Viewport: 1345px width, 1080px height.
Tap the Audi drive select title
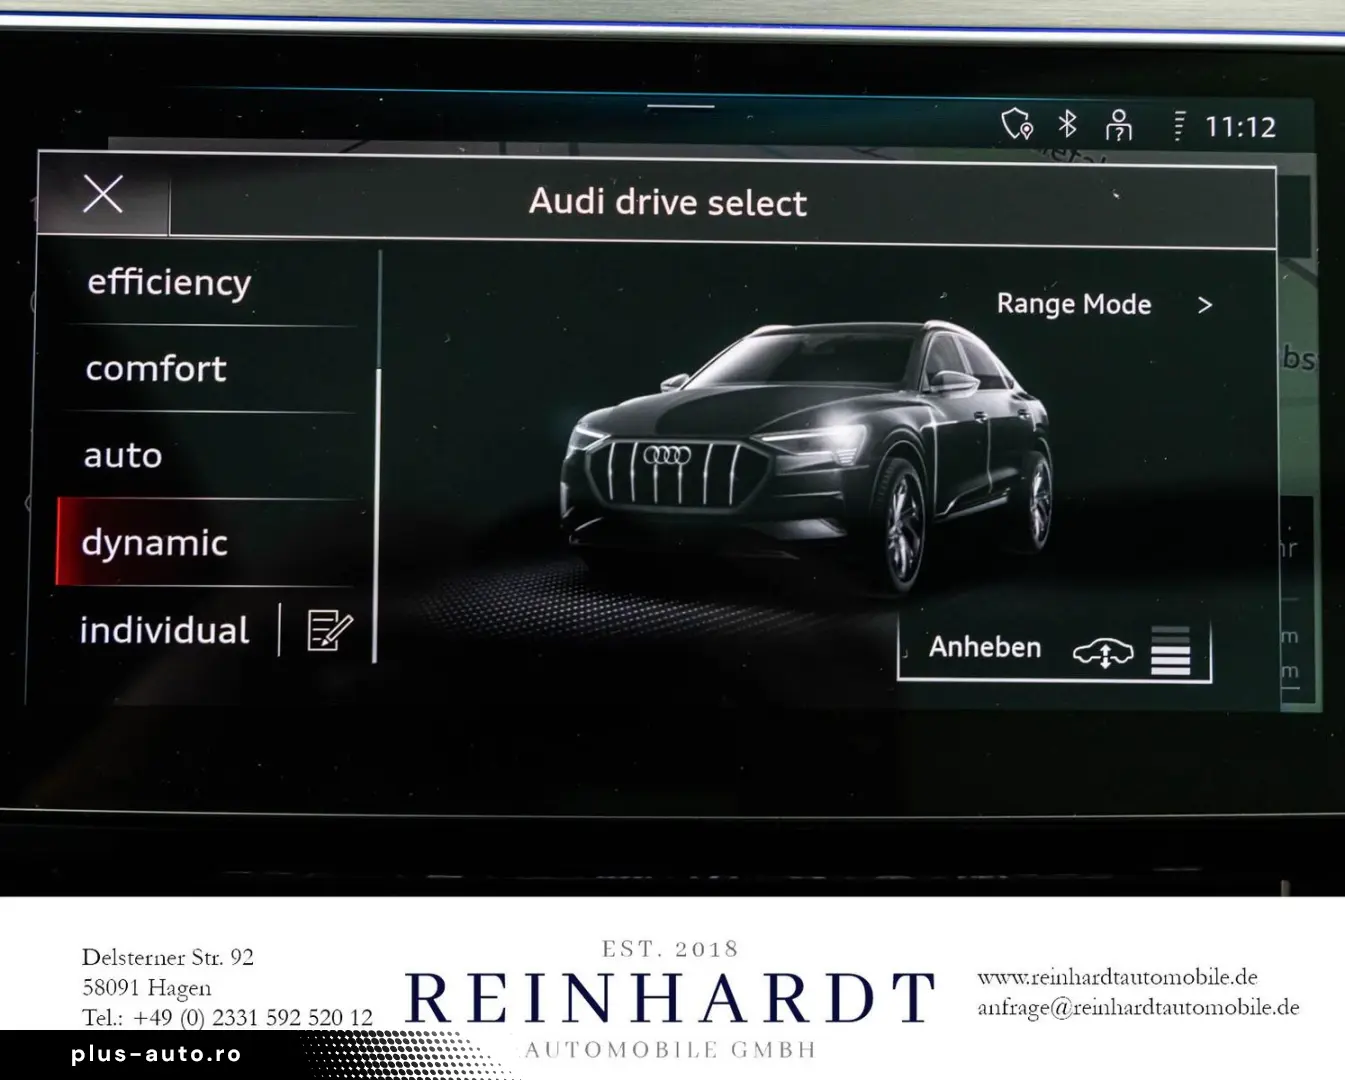point(668,202)
